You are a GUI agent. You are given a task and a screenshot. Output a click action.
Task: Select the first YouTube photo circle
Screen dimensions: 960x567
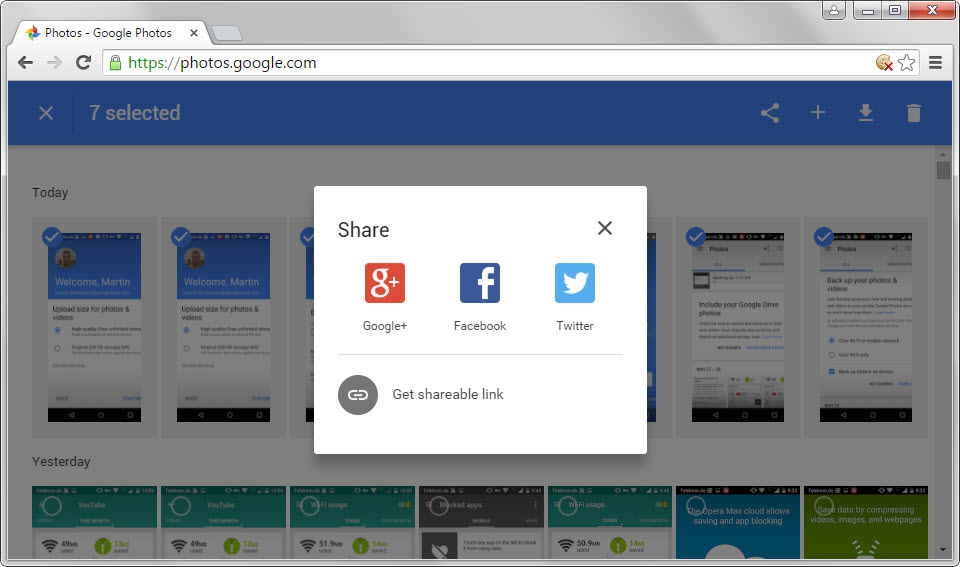(51, 506)
